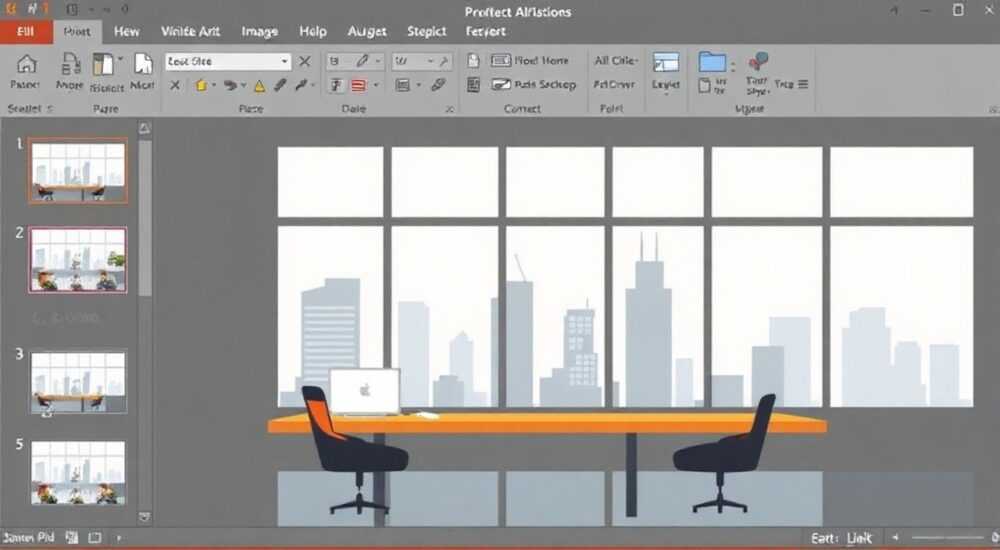Click the More icon in the ribbon
This screenshot has height=550, width=1000.
70,64
